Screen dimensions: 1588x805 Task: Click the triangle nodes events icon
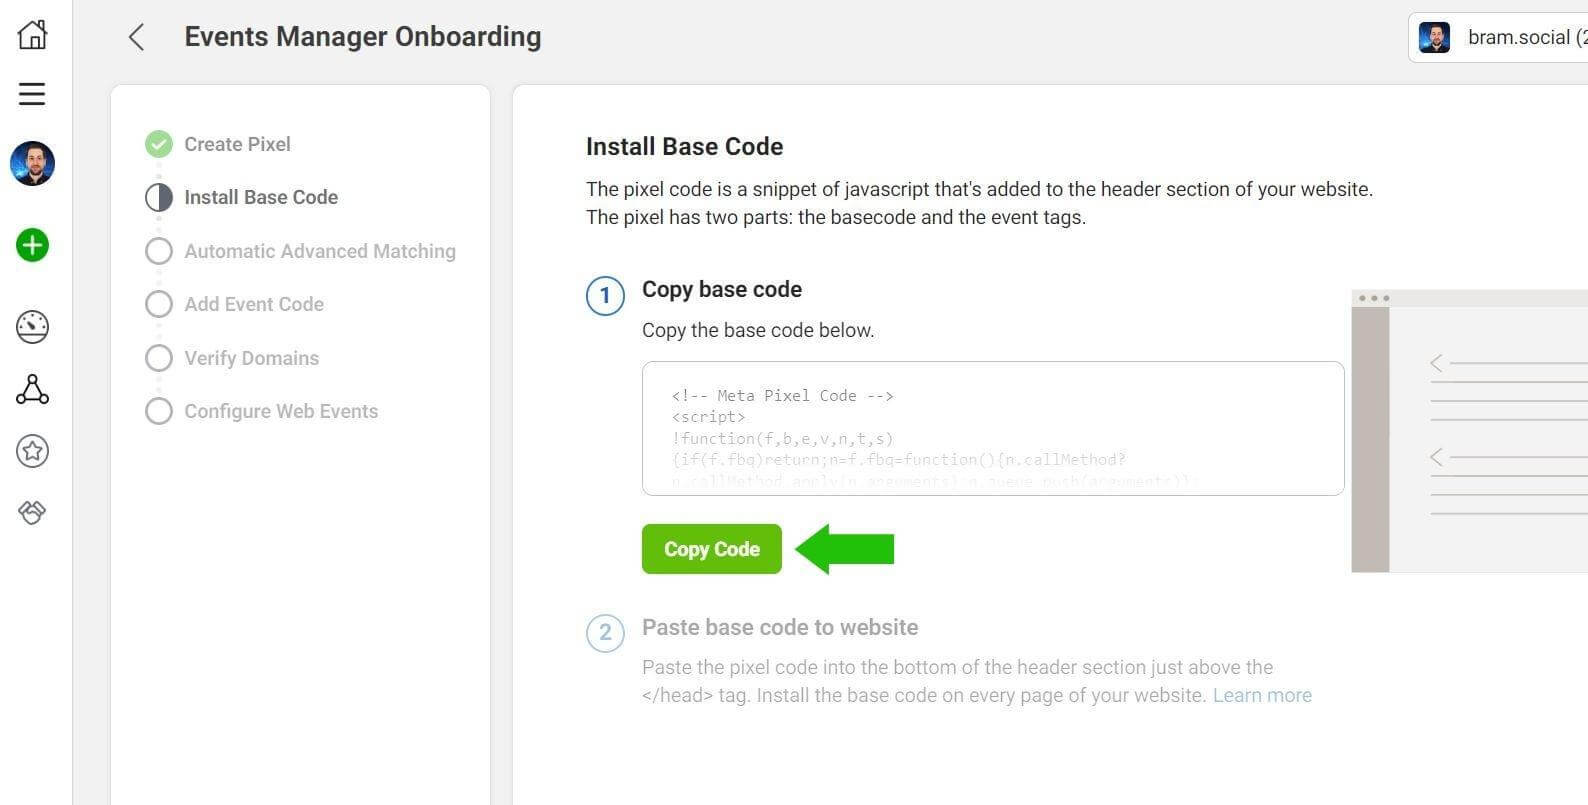click(32, 389)
